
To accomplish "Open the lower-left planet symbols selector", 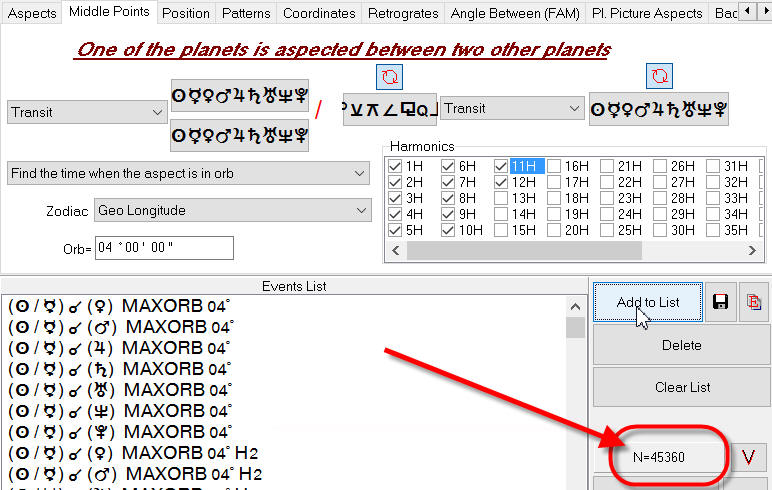I will pyautogui.click(x=239, y=134).
